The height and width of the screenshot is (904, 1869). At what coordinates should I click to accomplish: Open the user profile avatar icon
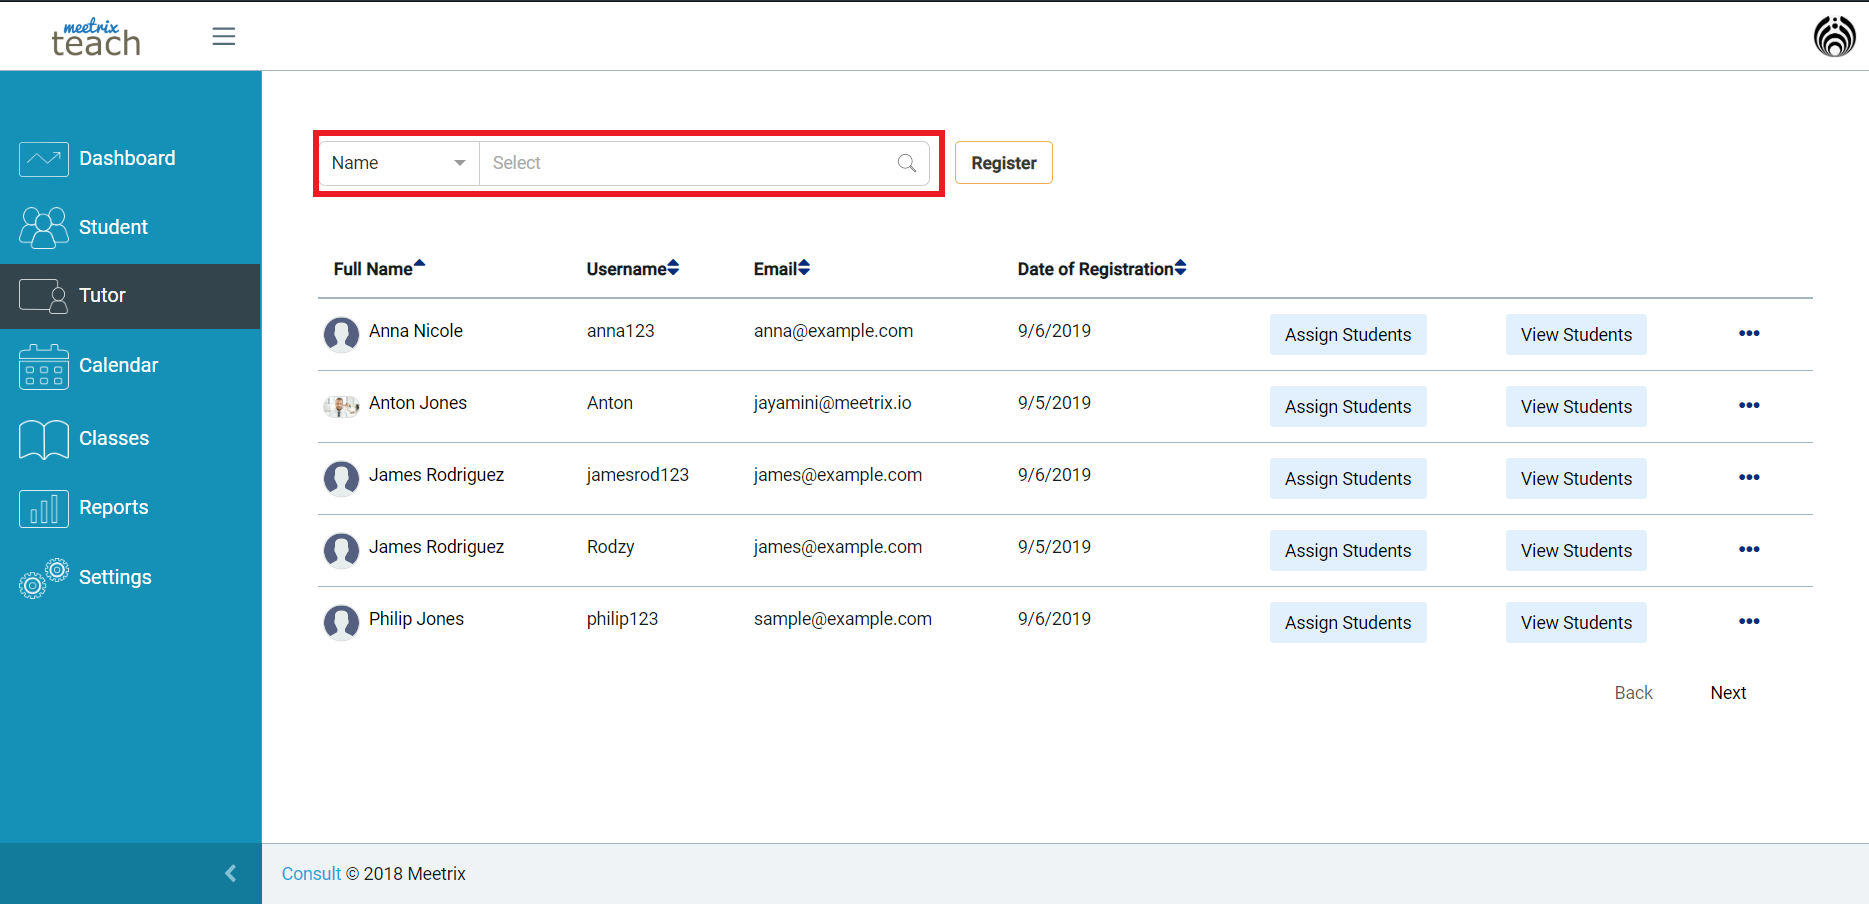(1834, 37)
